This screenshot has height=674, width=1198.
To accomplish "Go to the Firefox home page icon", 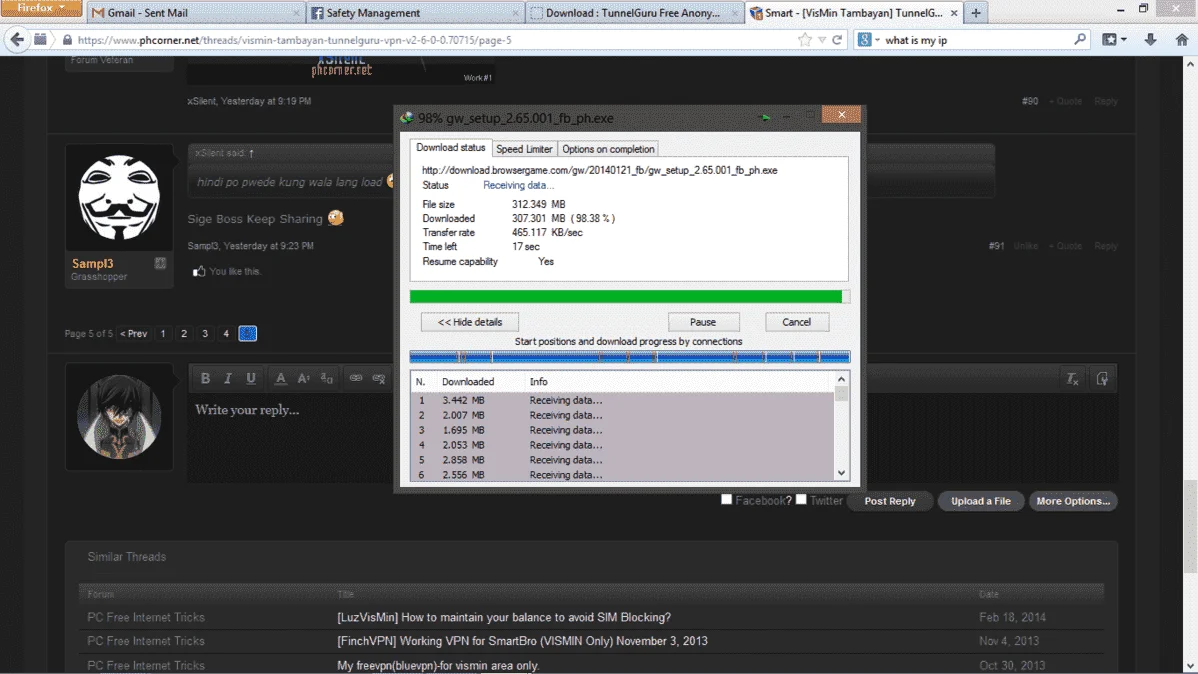I will (x=1181, y=40).
